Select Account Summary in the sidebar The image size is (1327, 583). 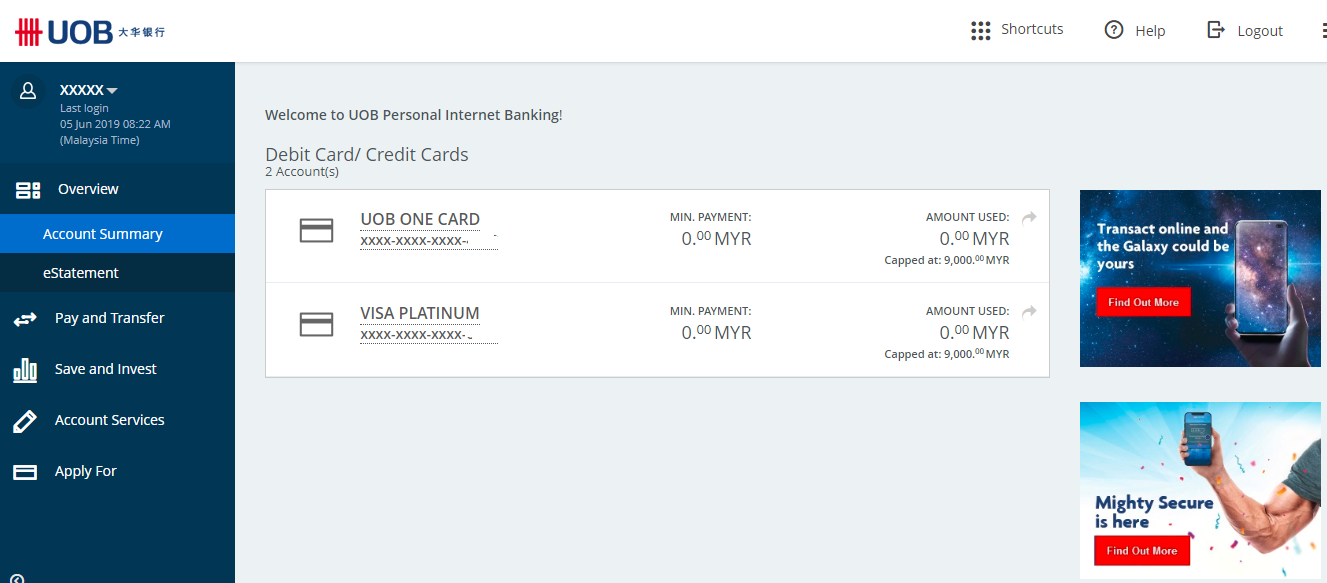(x=117, y=234)
